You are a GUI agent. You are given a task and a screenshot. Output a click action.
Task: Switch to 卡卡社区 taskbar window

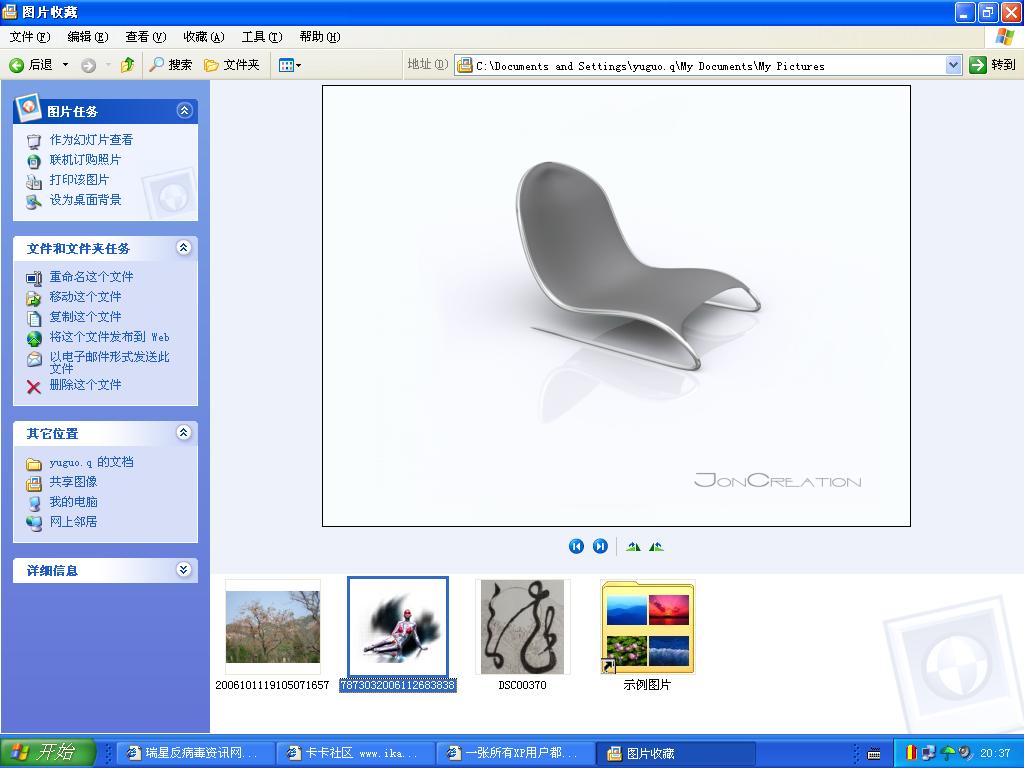pyautogui.click(x=355, y=753)
